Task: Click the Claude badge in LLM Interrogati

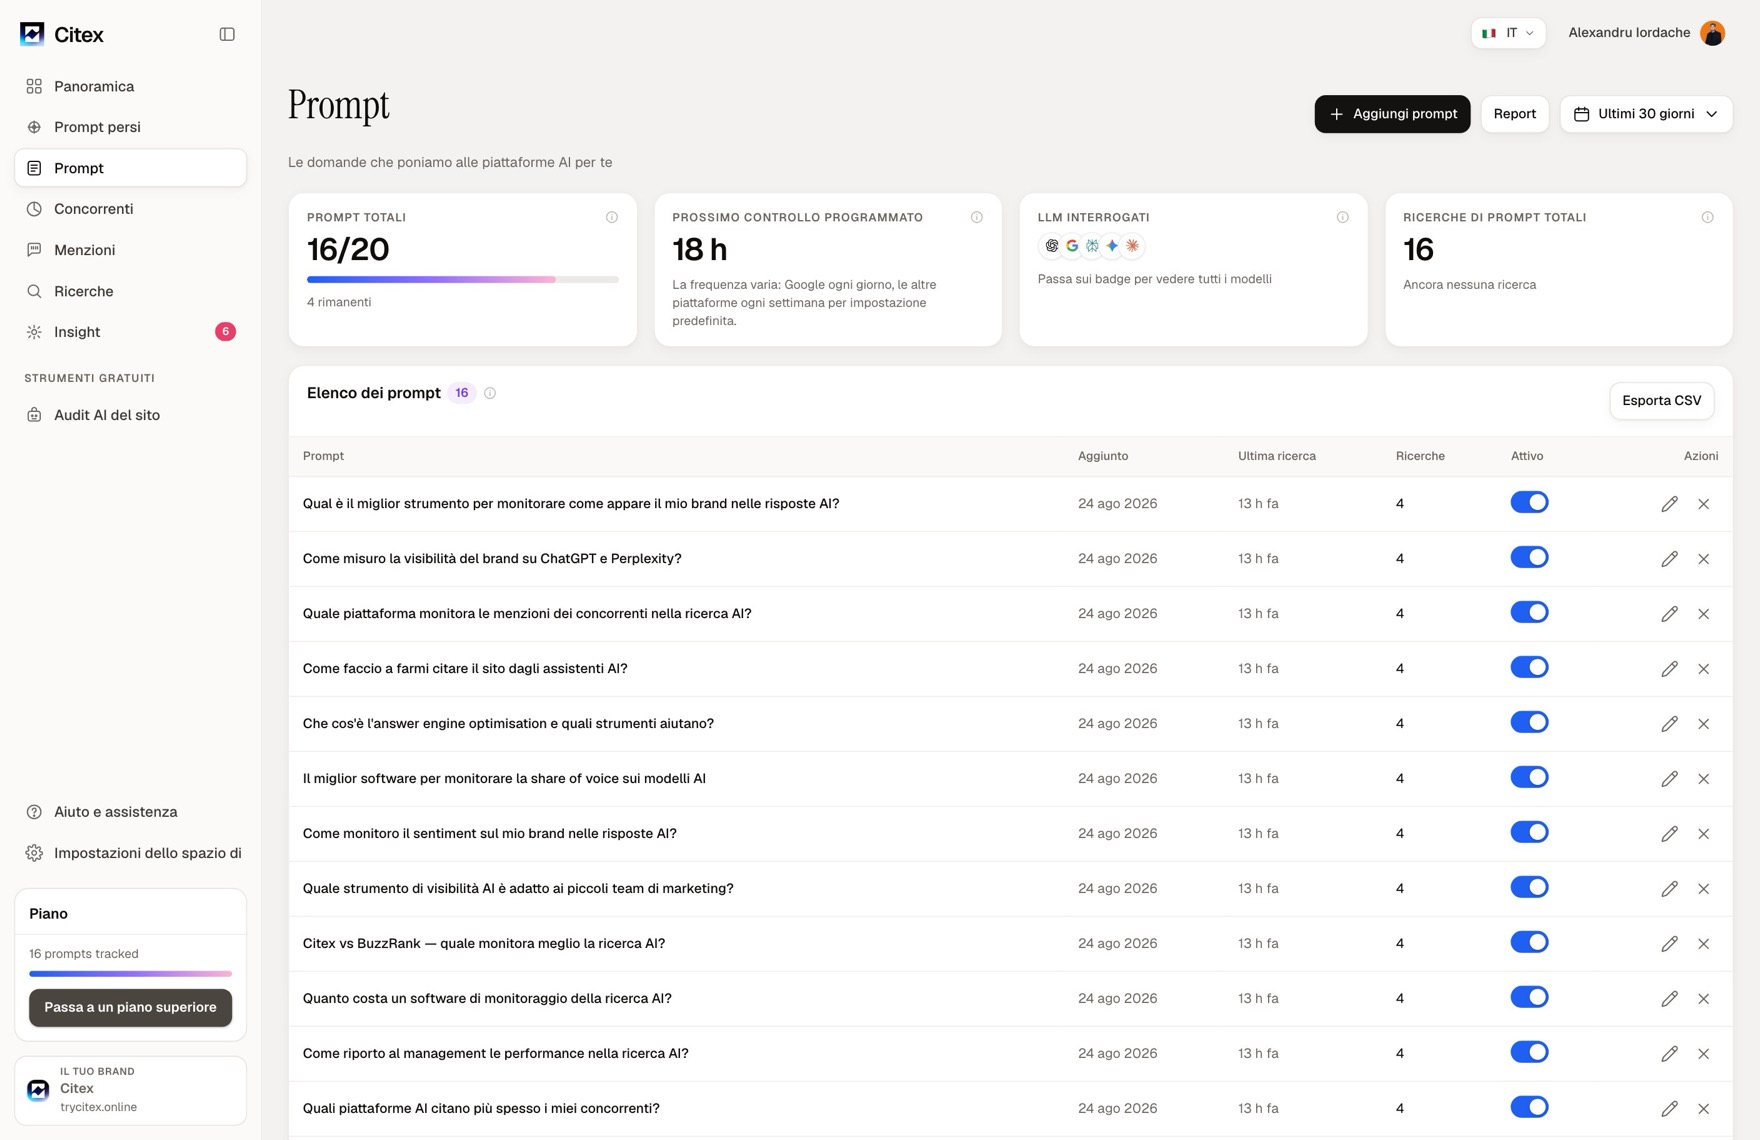Action: point(1132,246)
